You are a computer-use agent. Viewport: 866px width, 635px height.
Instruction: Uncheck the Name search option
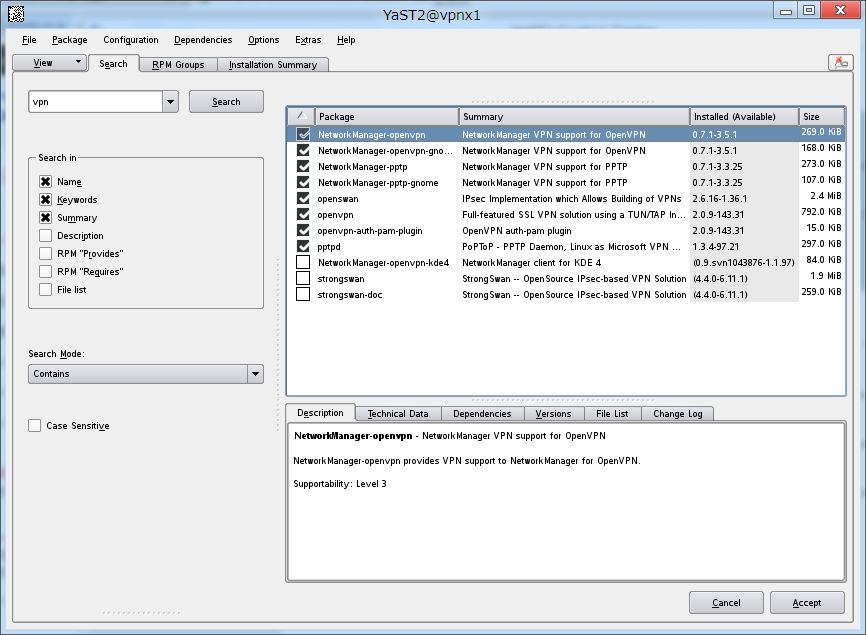pos(46,182)
